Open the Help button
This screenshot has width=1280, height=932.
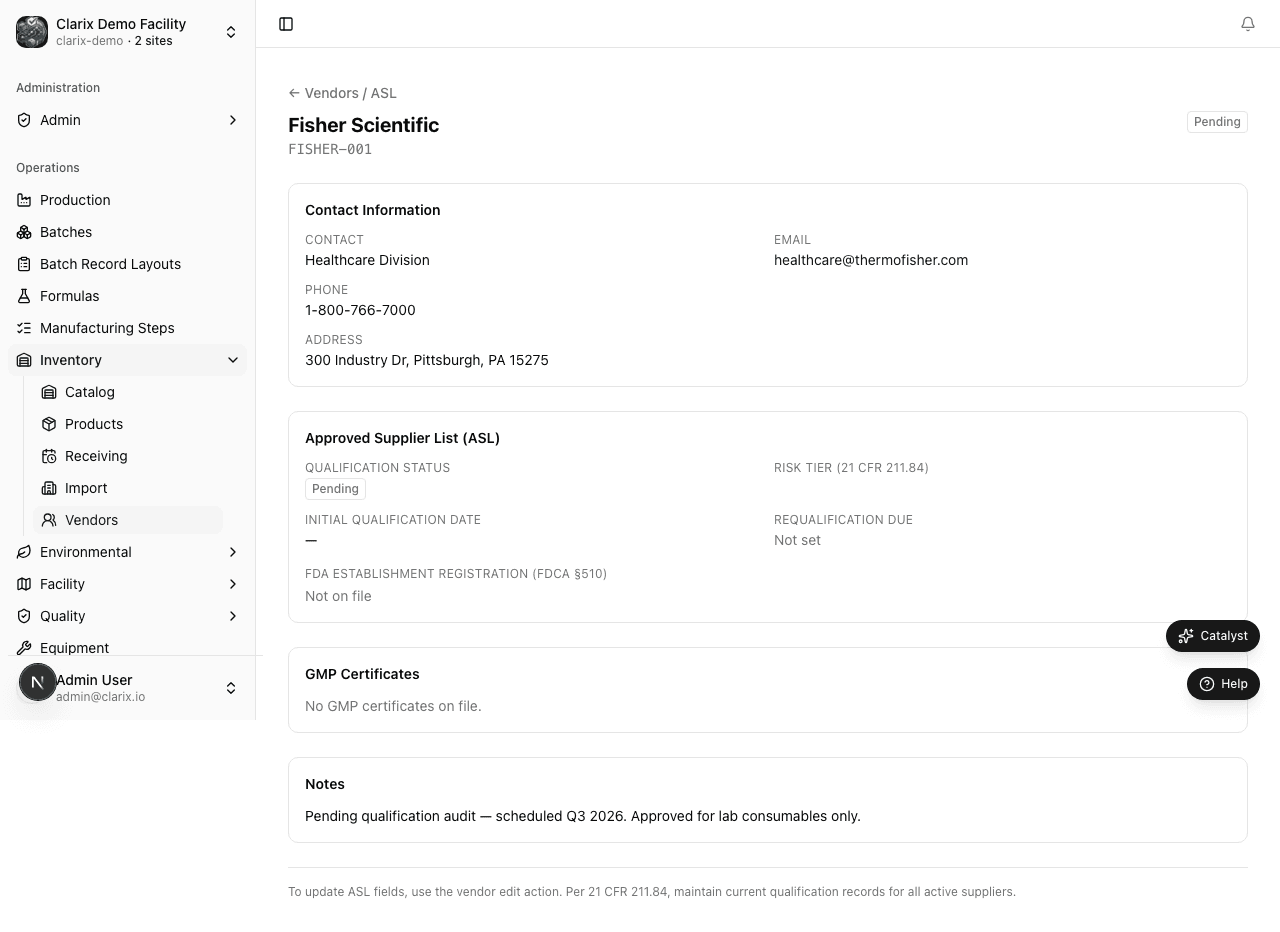(x=1223, y=684)
